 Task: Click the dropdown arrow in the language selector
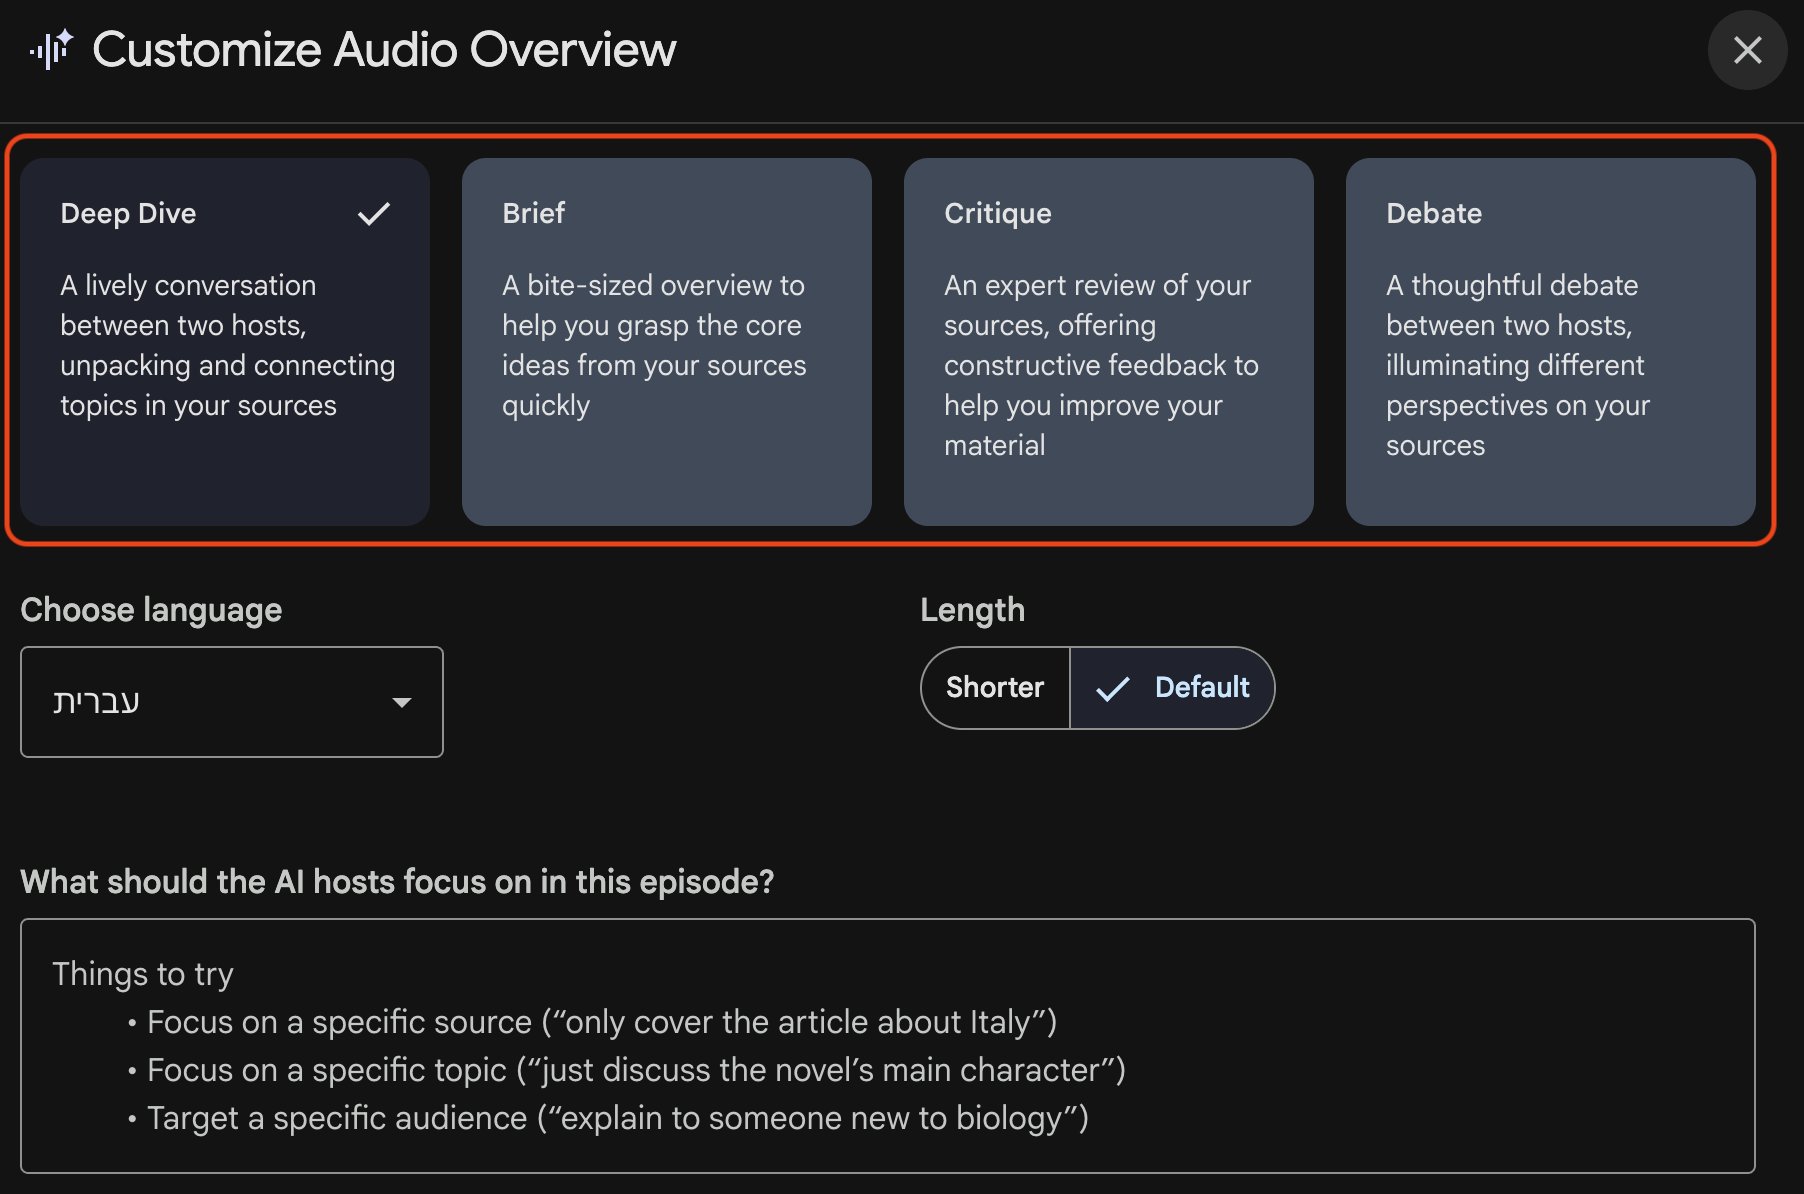point(402,702)
